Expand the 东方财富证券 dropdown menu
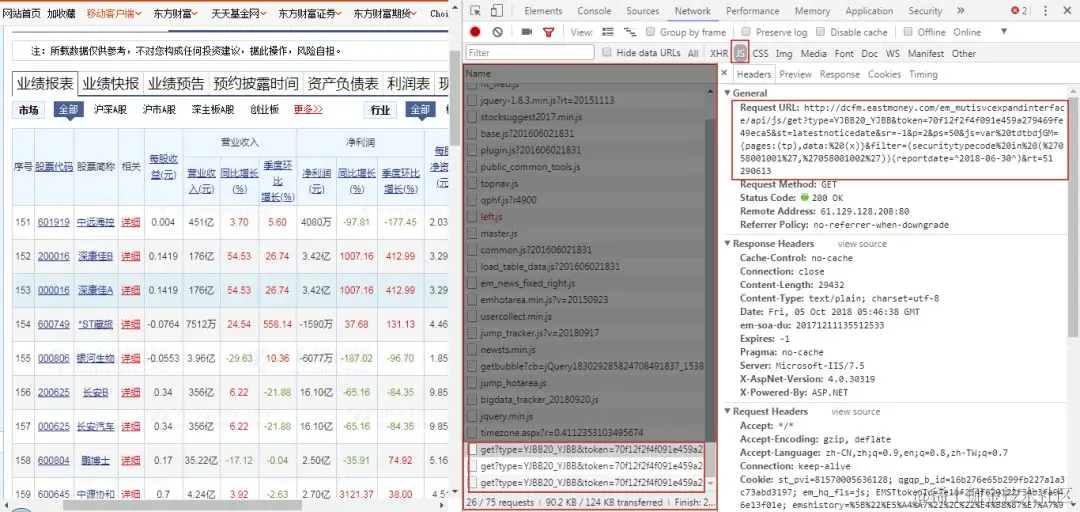 pos(311,13)
